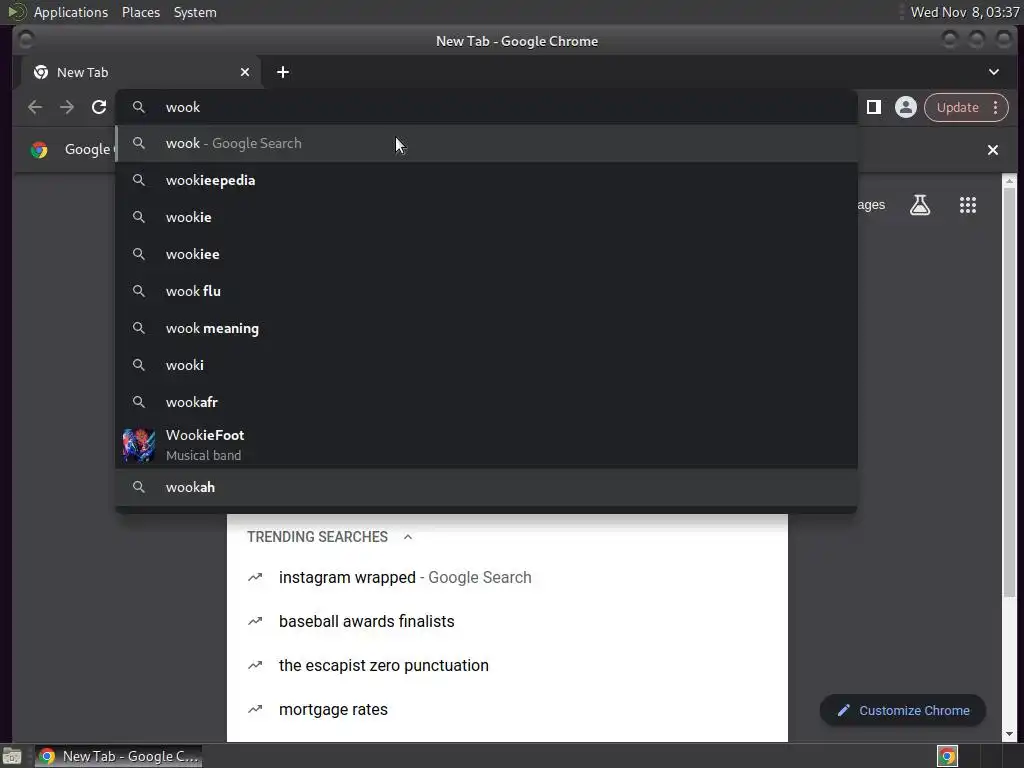Click the address bar containing 'wook'
Viewport: 1024px width, 768px height.
(x=487, y=107)
